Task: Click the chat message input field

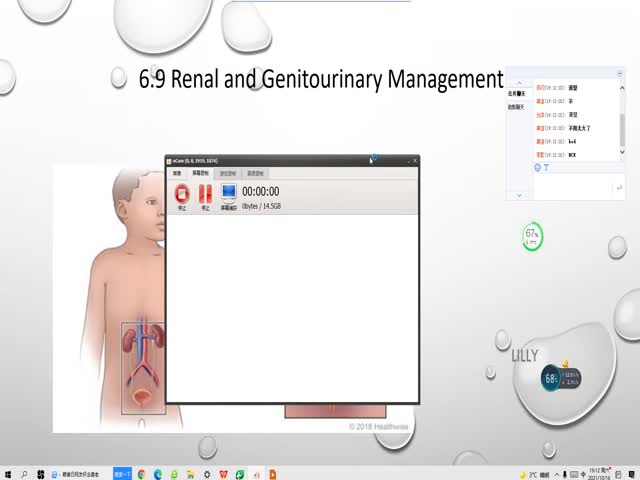Action: tap(573, 187)
